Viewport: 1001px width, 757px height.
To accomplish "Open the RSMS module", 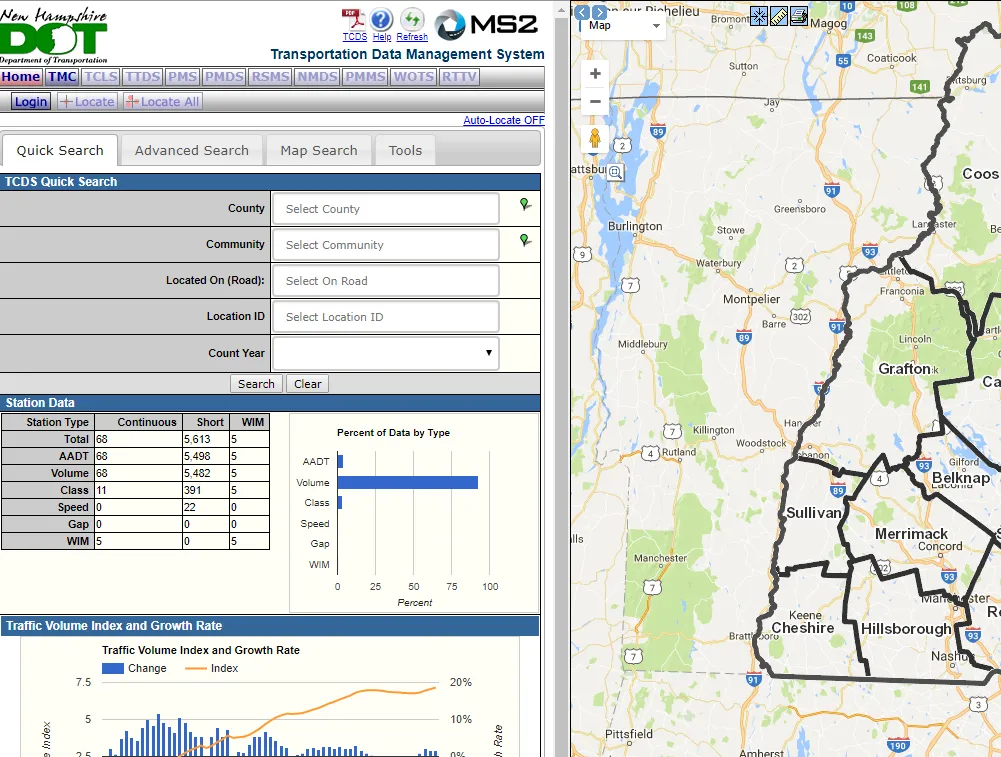I will point(270,77).
